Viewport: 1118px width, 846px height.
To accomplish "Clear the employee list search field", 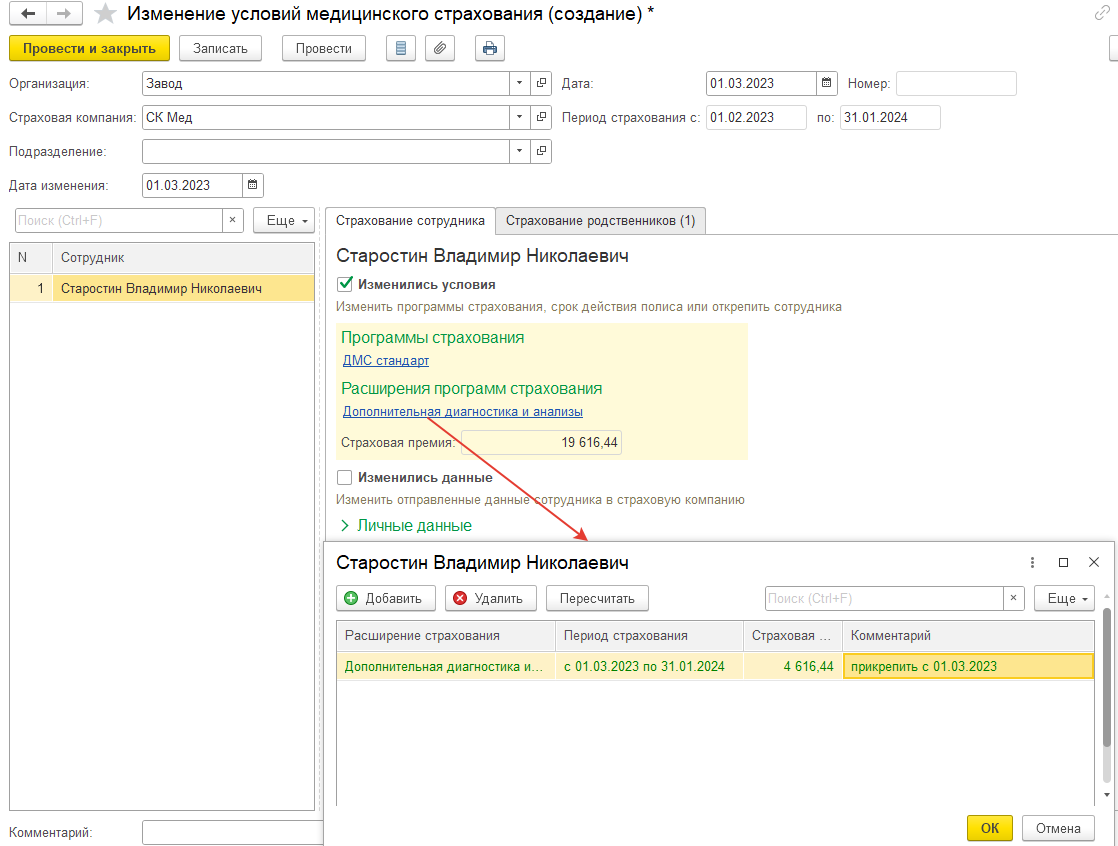I will click(232, 220).
